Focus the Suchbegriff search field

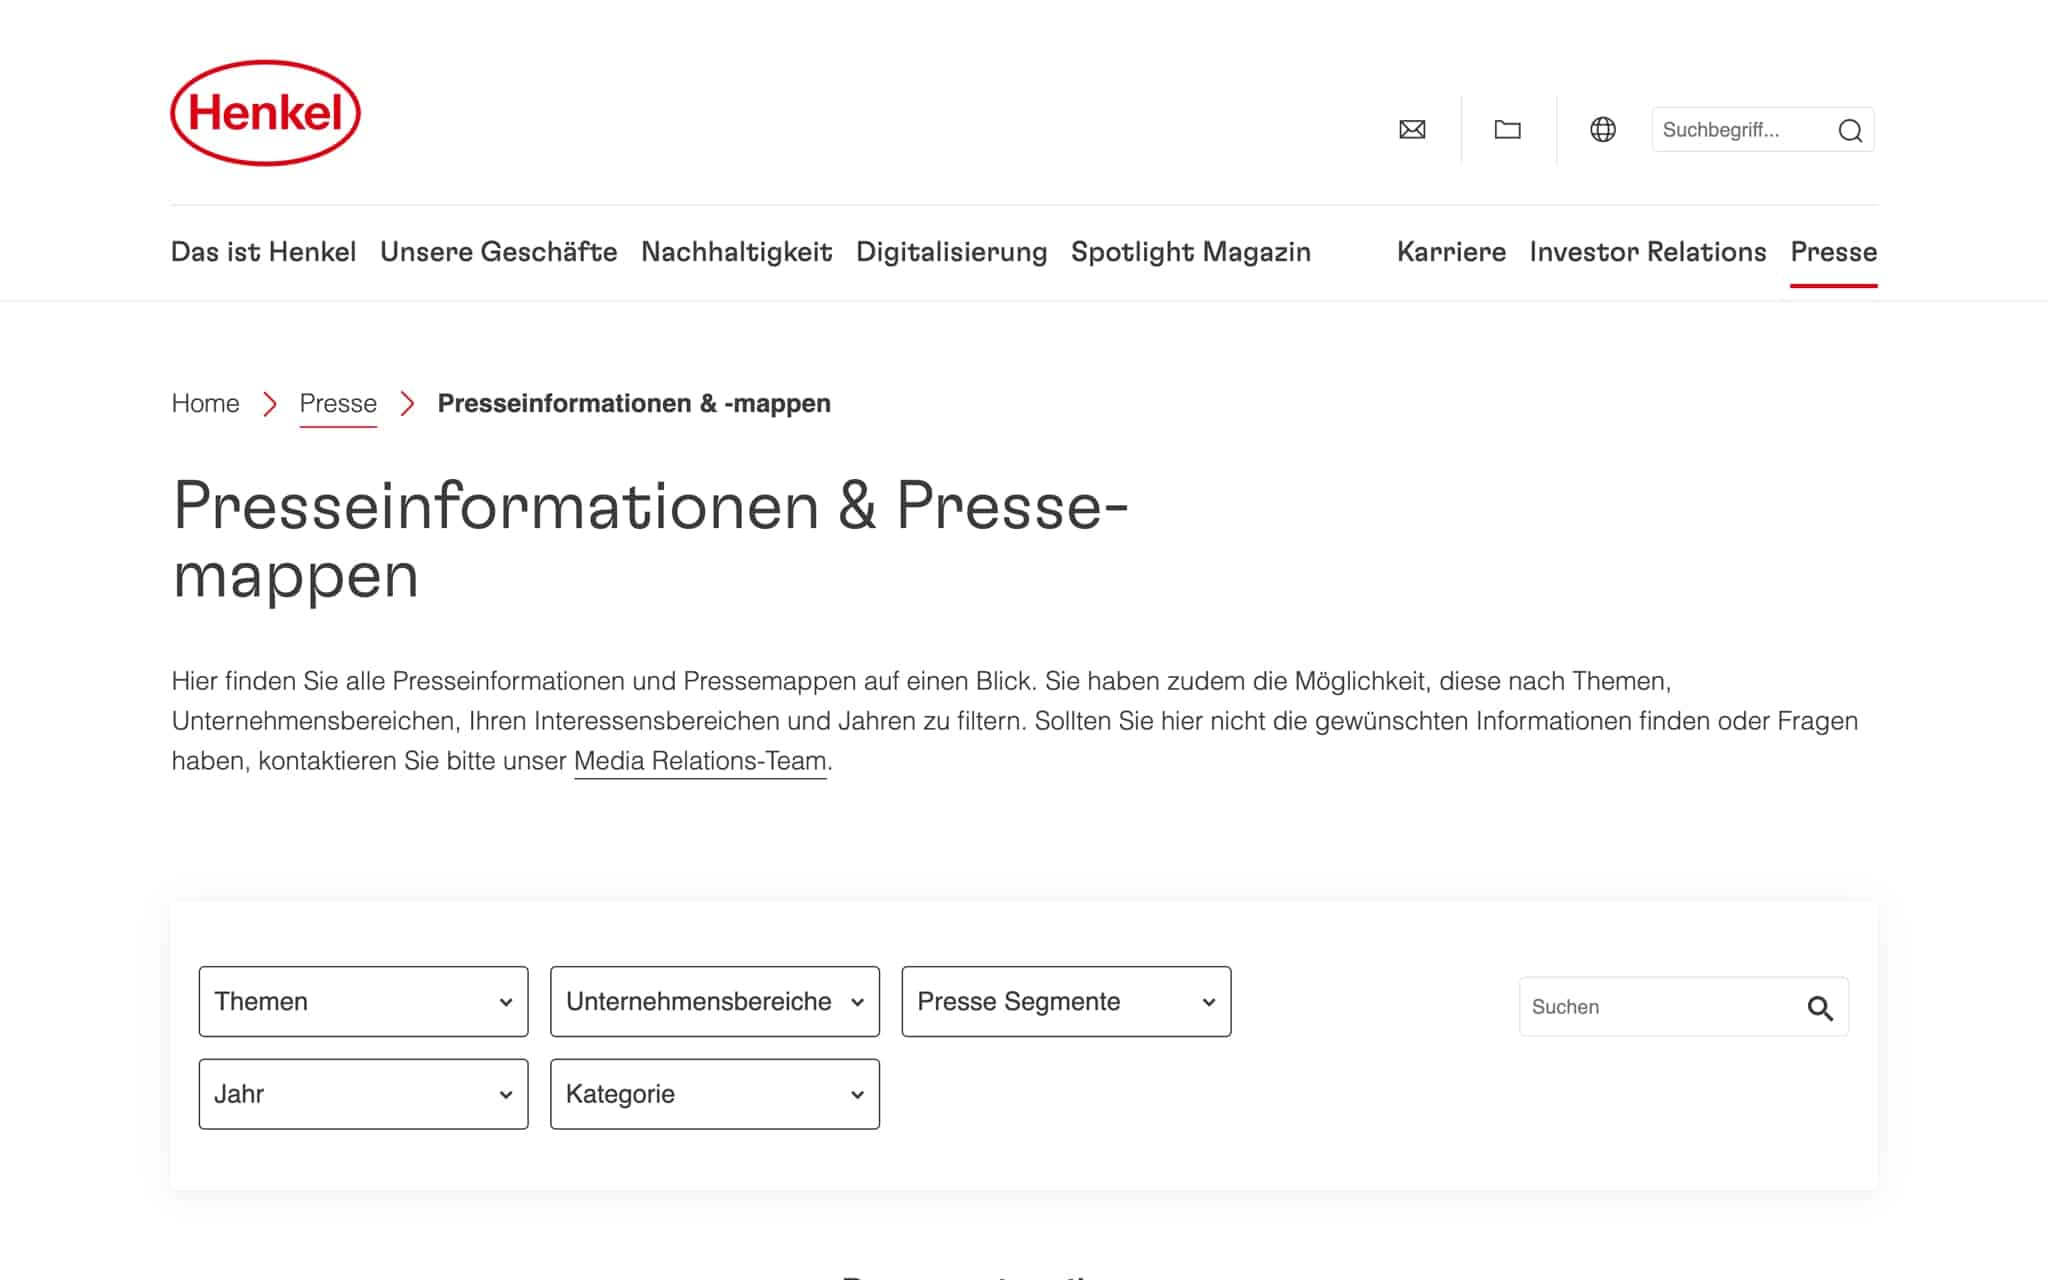point(1740,130)
